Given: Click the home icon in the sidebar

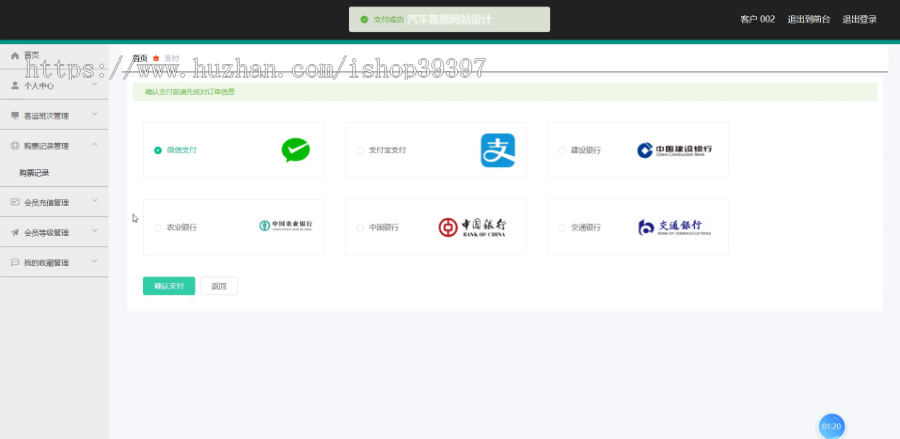Looking at the screenshot, I should (15, 56).
